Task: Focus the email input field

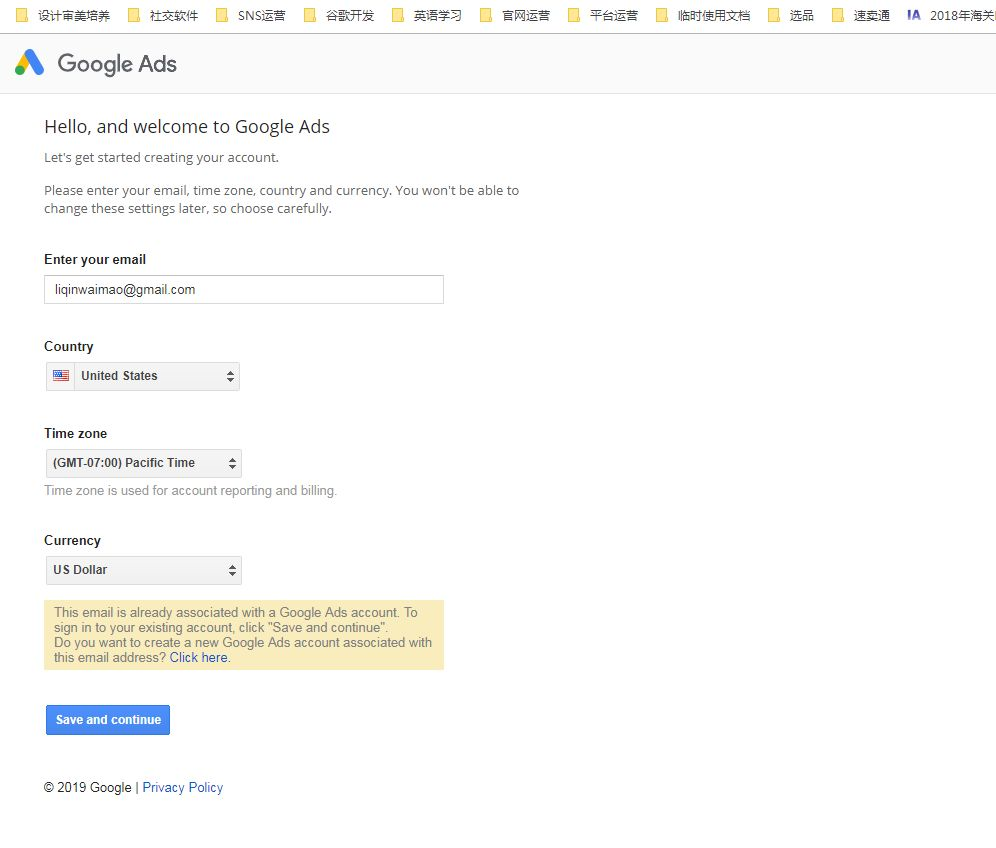Action: [244, 290]
